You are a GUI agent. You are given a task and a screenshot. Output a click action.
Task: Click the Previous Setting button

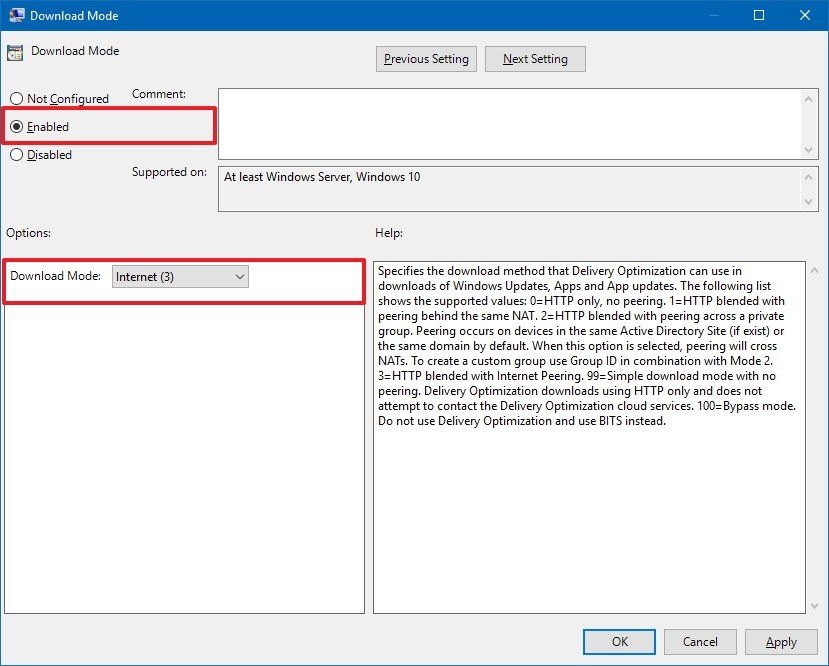(x=426, y=58)
